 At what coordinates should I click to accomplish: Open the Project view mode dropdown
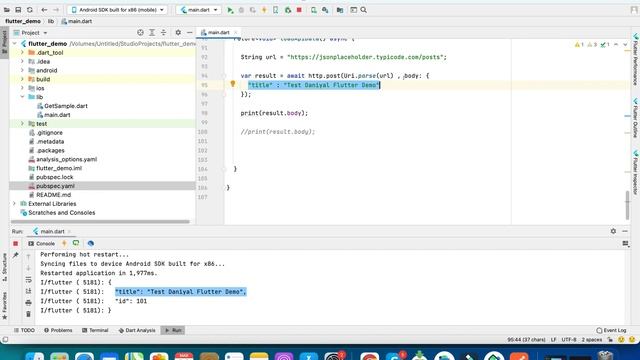click(x=31, y=33)
